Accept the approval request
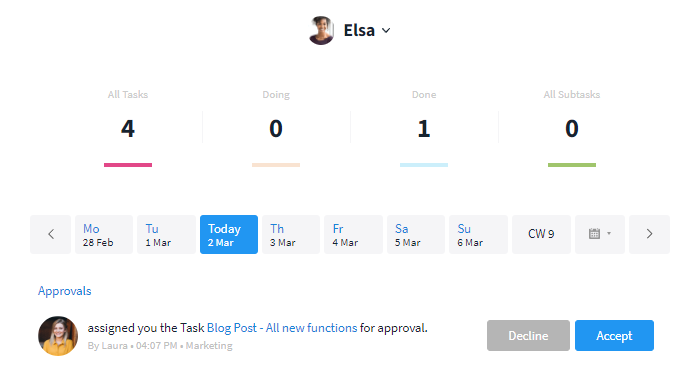The width and height of the screenshot is (700, 368). 614,335
